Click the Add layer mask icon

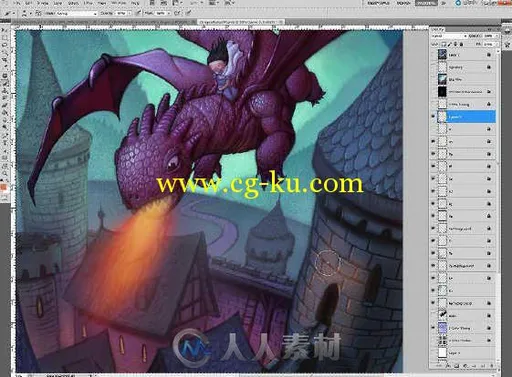coord(457,366)
